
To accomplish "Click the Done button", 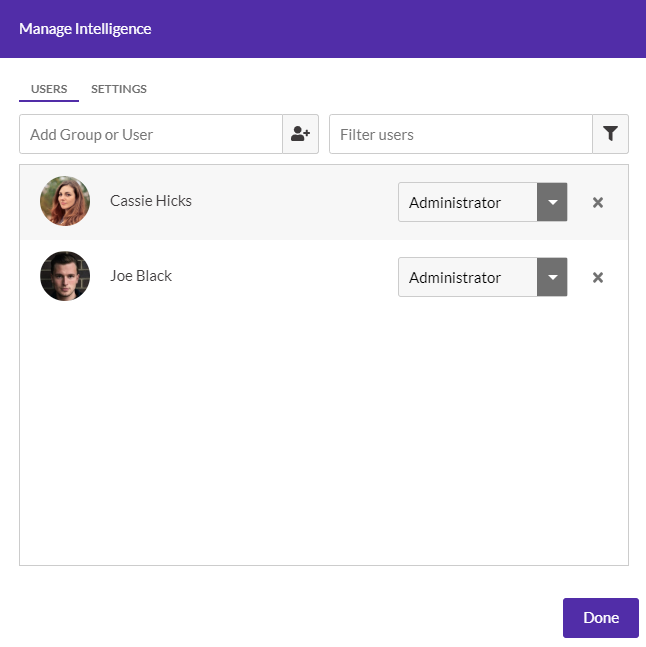I will pos(601,618).
